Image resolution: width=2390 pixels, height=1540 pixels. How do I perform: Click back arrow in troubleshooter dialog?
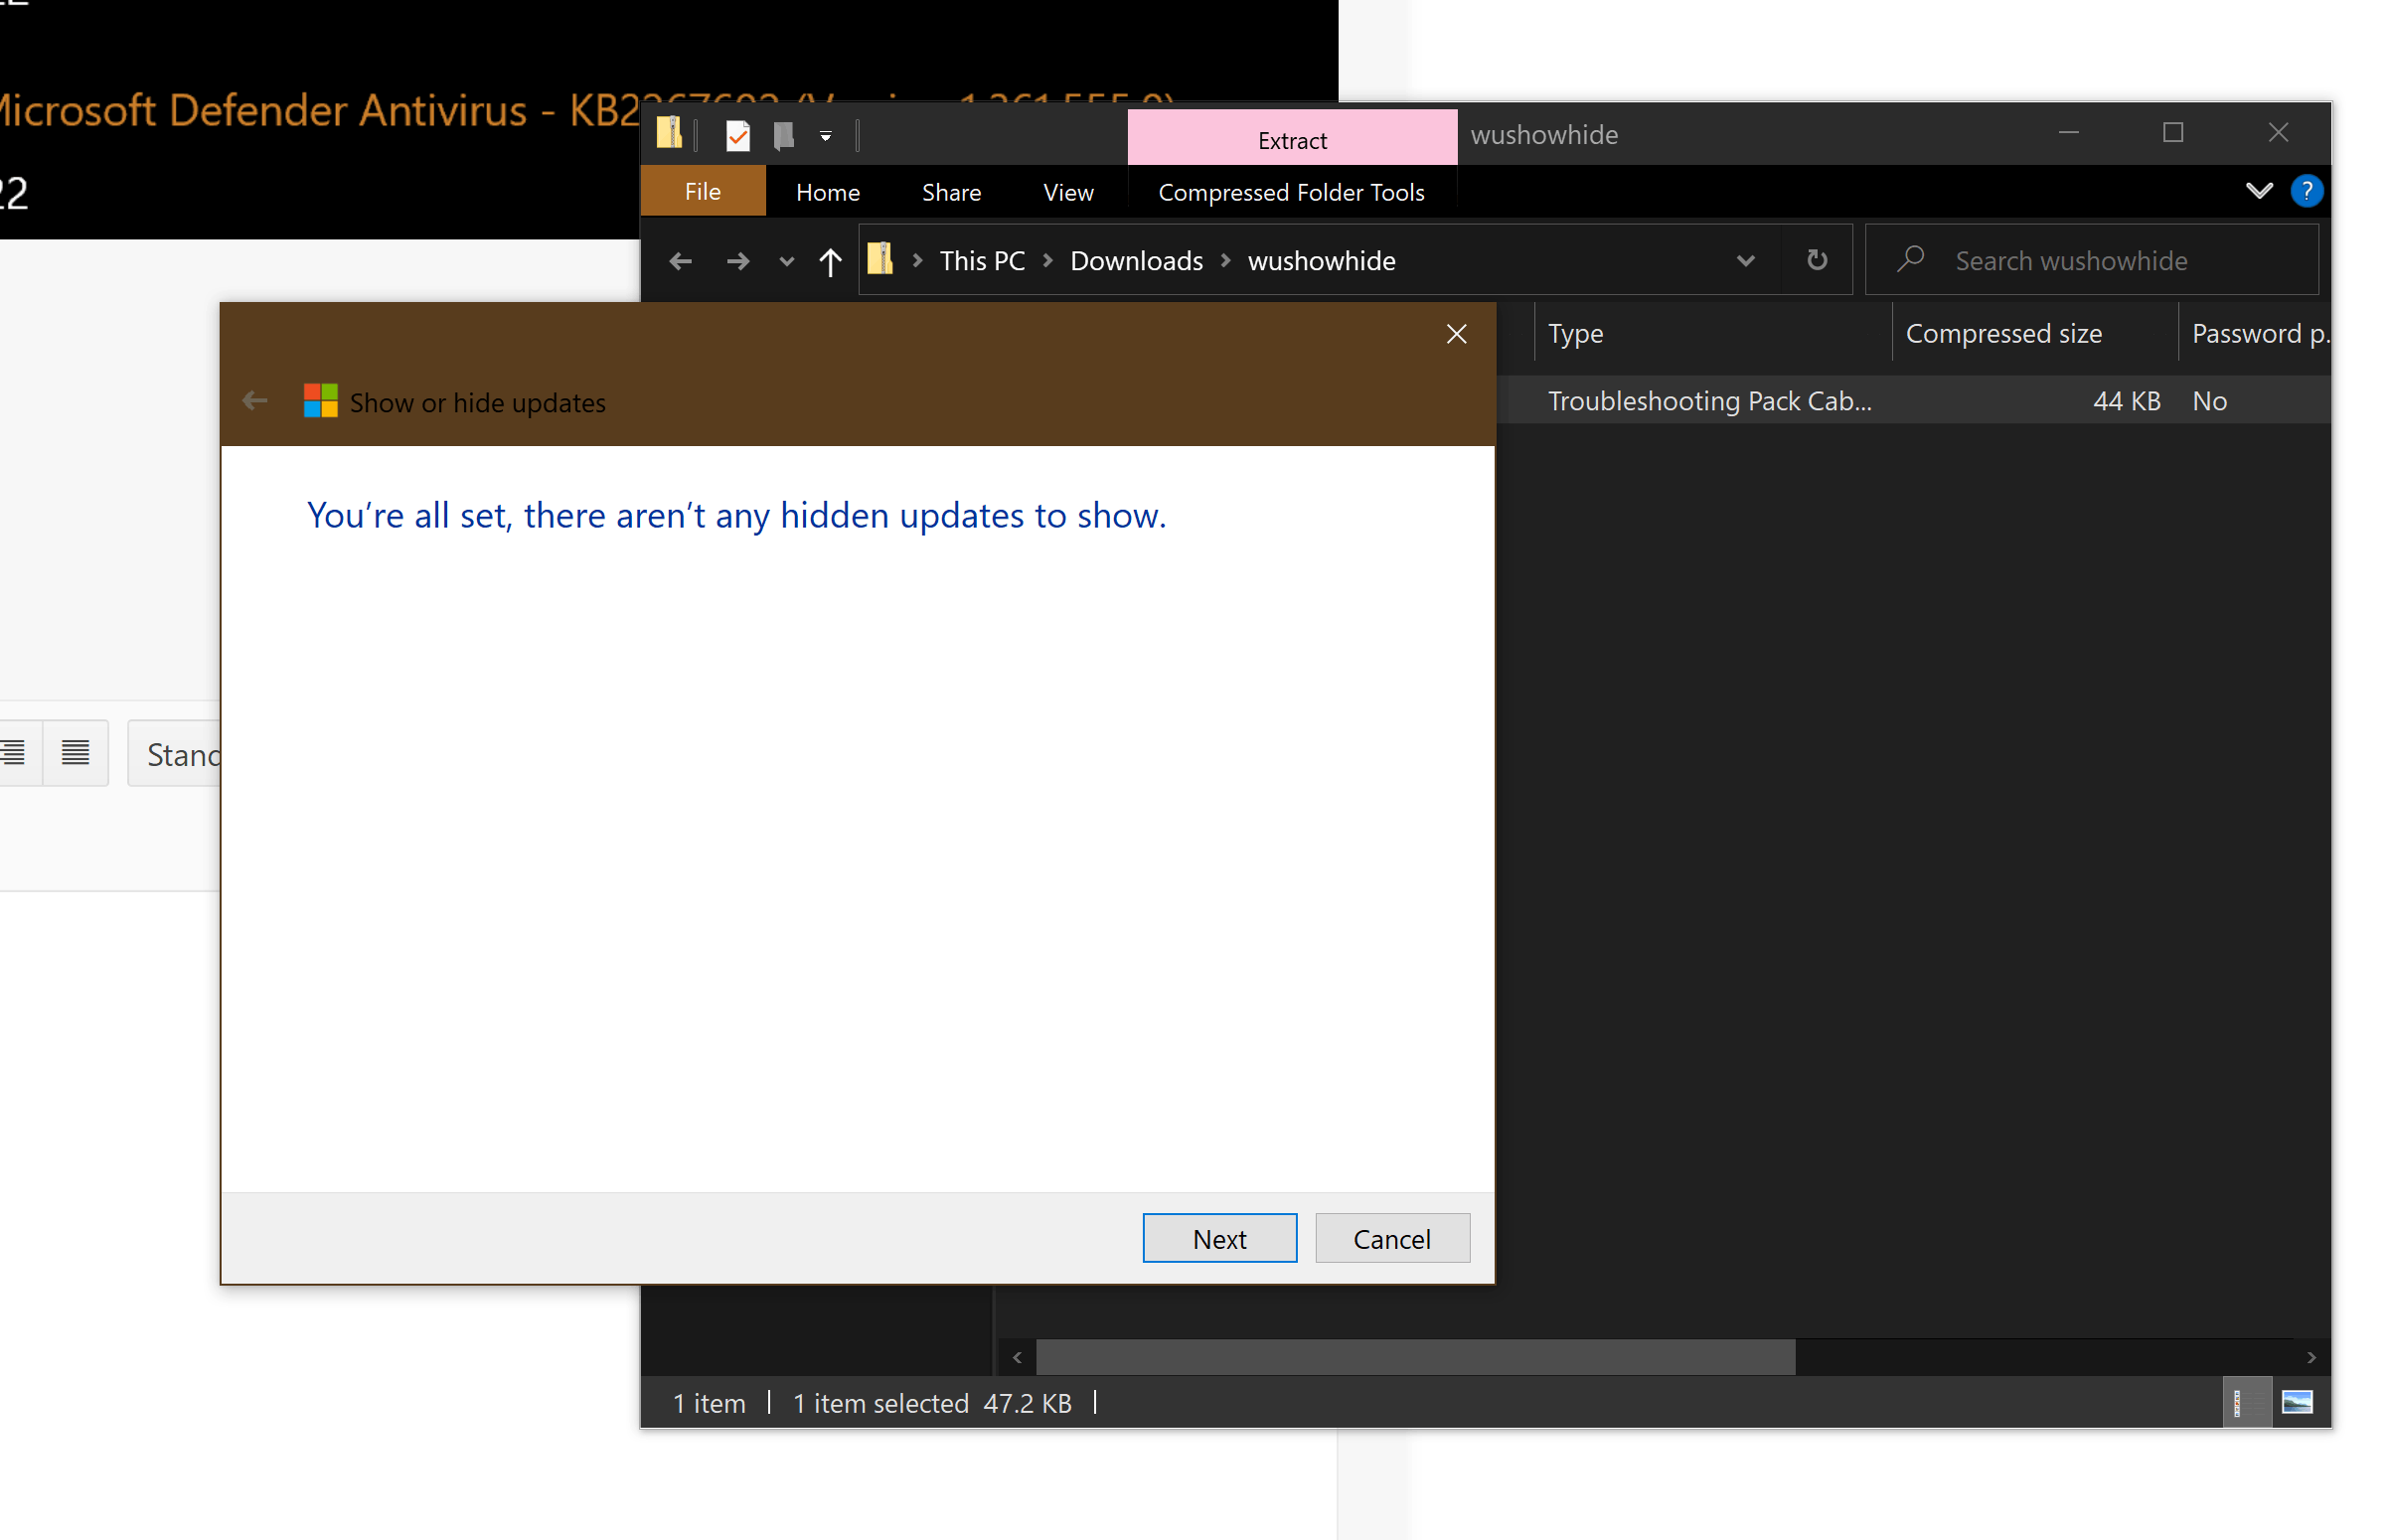pyautogui.click(x=255, y=402)
